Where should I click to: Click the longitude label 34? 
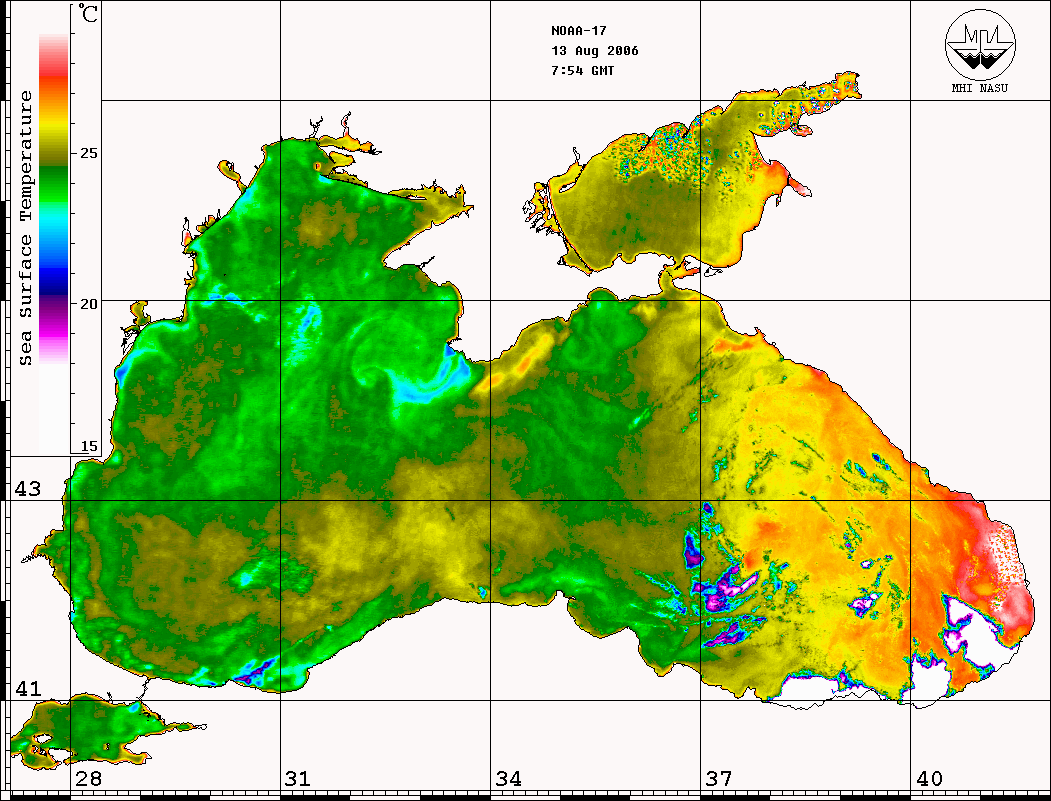coord(509,778)
